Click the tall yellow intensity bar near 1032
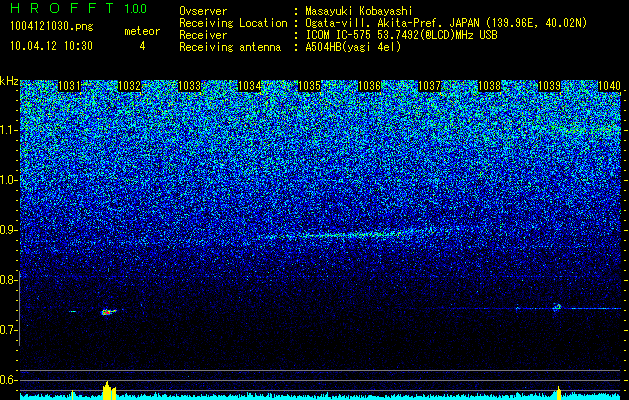The height and width of the screenshot is (400, 629). [107, 390]
